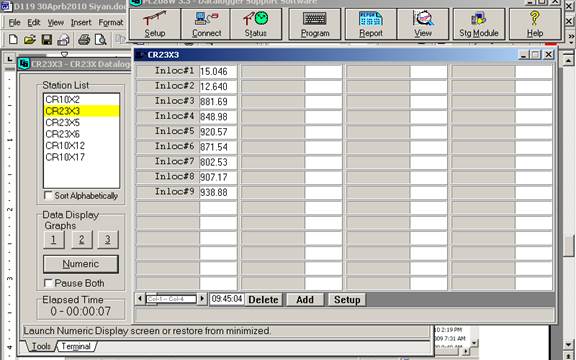Viewport: 576px width, 360px height.
Task: Open data display Graph 1
Action: click(x=54, y=240)
